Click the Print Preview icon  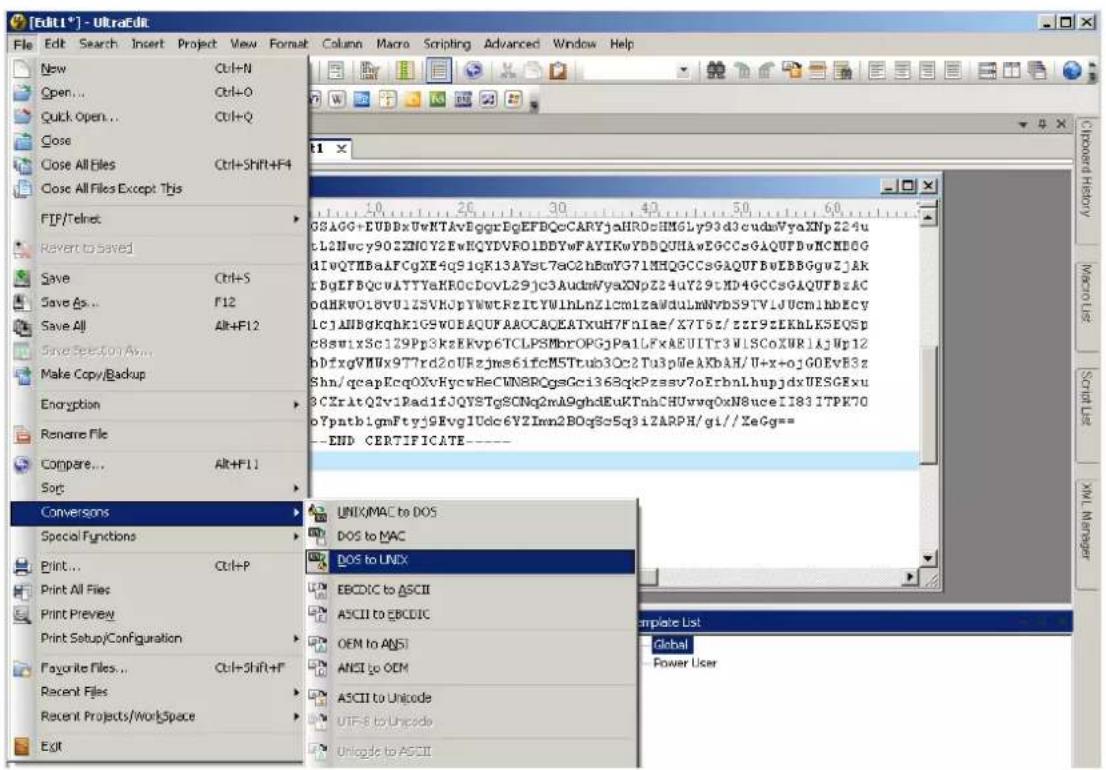23,614
